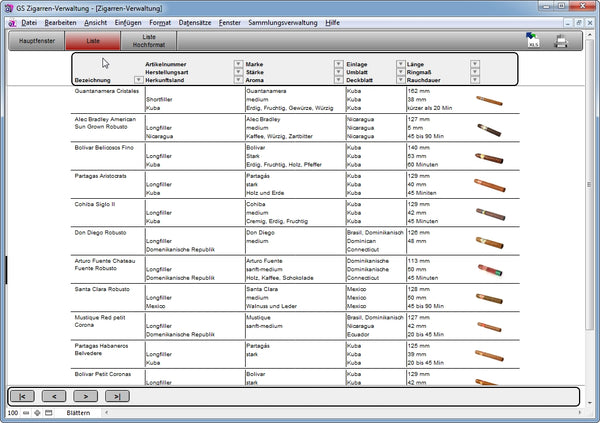Open the Format menu
The image size is (600, 423).
pyautogui.click(x=160, y=23)
